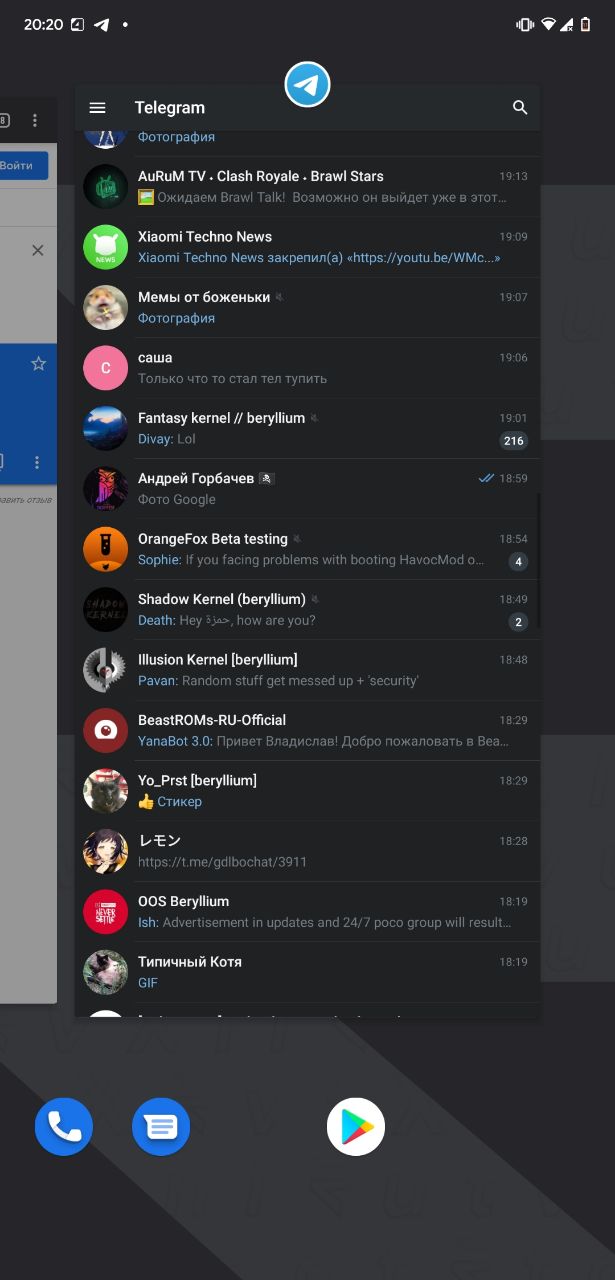This screenshot has width=615, height=1280.
Task: Launch the Messages app from the dock
Action: pyautogui.click(x=161, y=1127)
